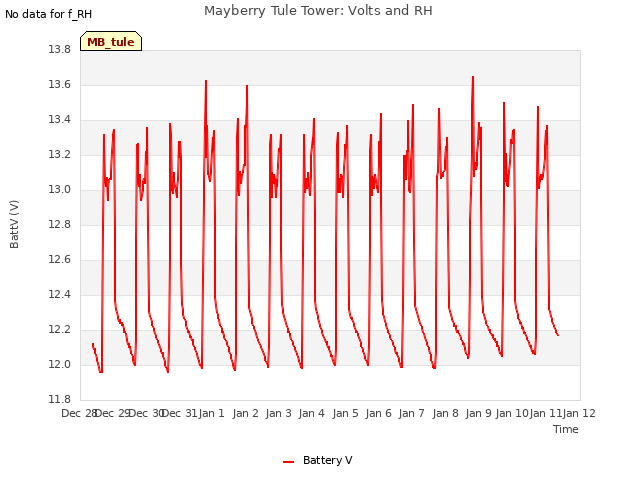Click the Jan 2 x-axis tick label

click(x=245, y=413)
